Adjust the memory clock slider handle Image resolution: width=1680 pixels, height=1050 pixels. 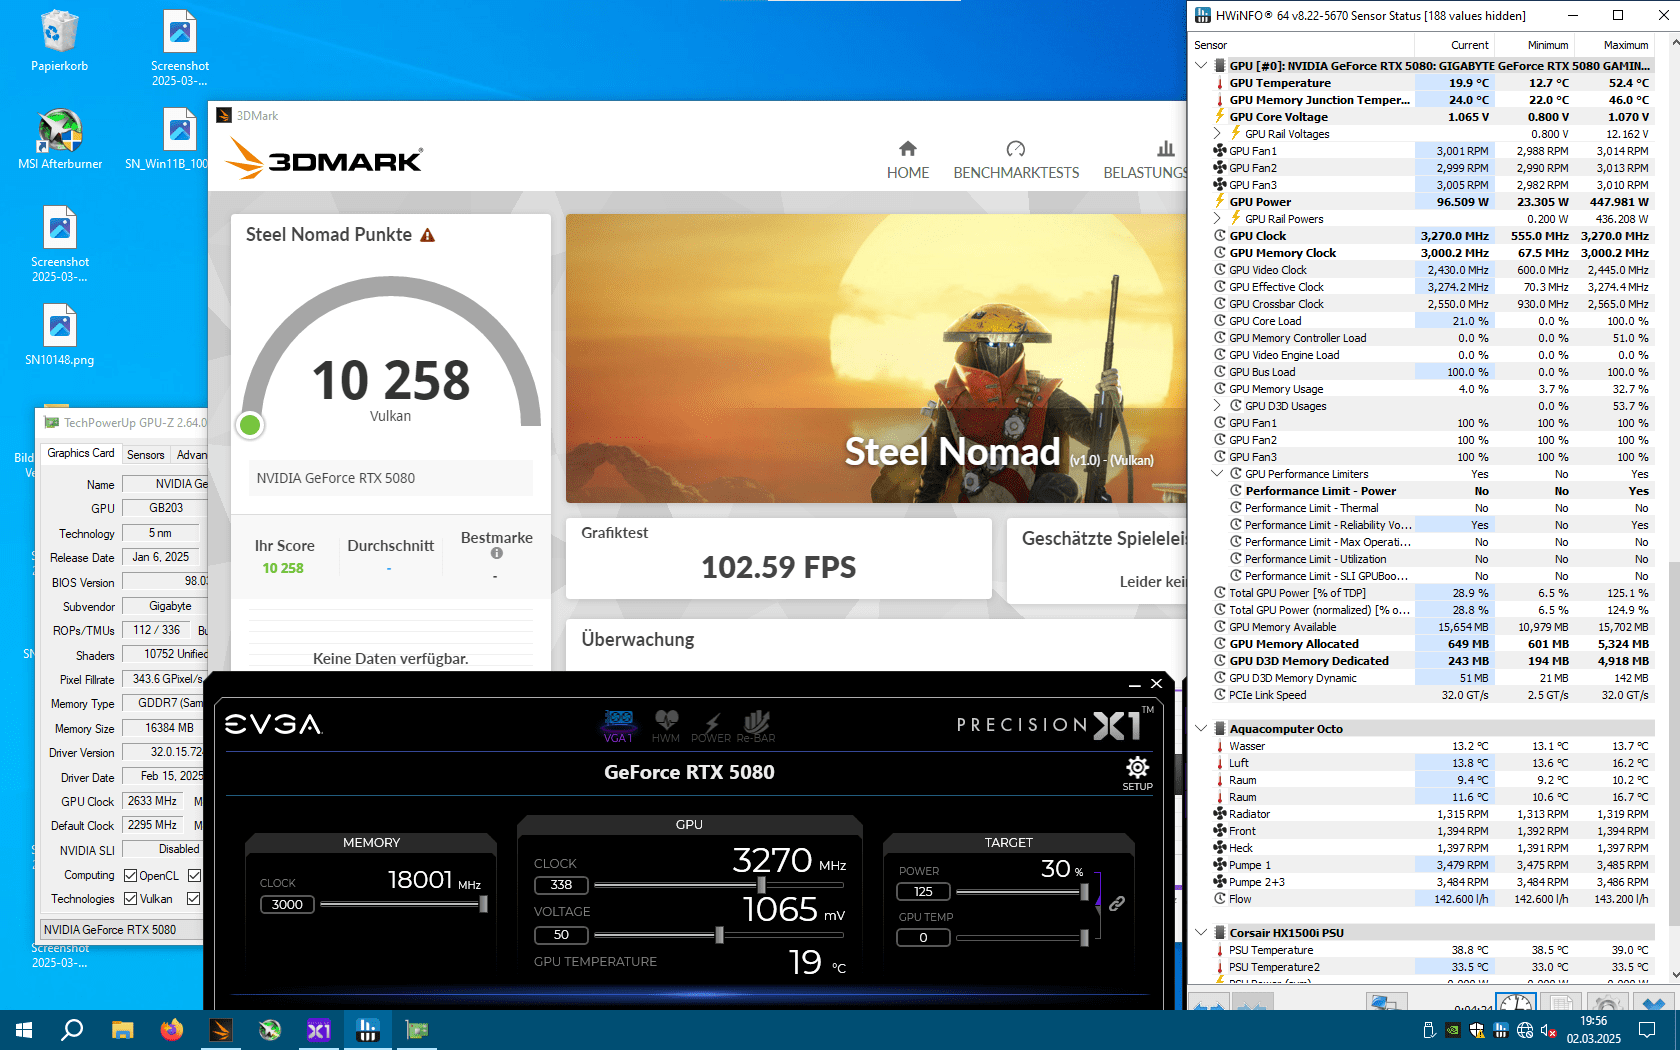(484, 904)
